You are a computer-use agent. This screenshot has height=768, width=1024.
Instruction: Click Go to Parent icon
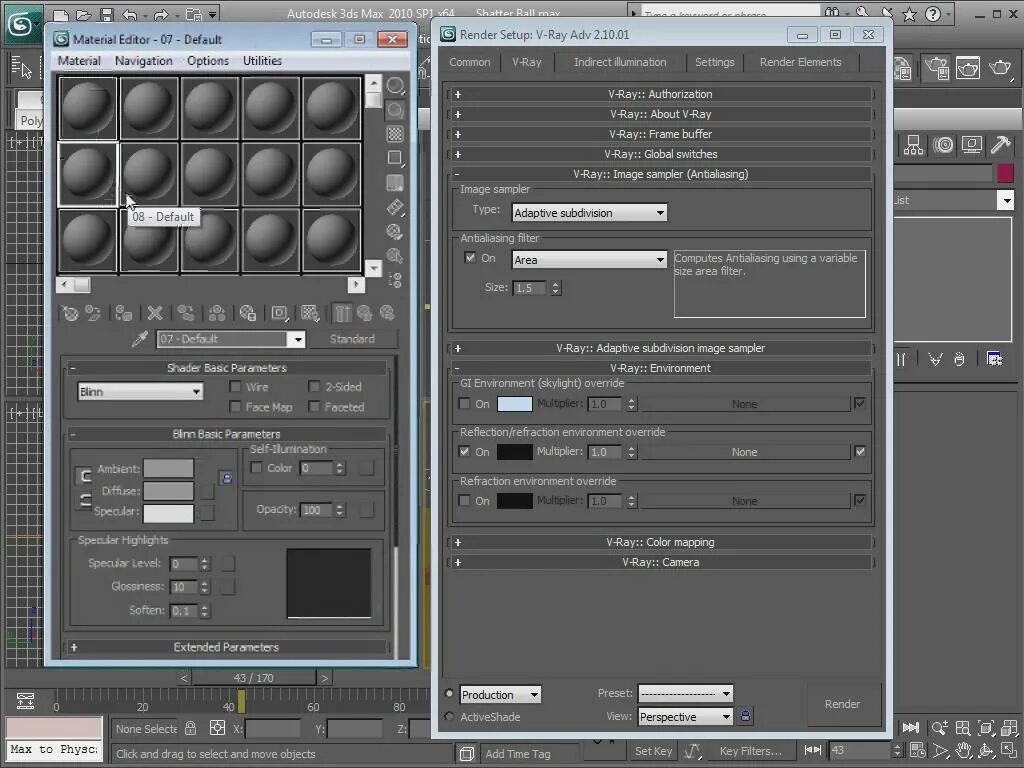[x=364, y=313]
